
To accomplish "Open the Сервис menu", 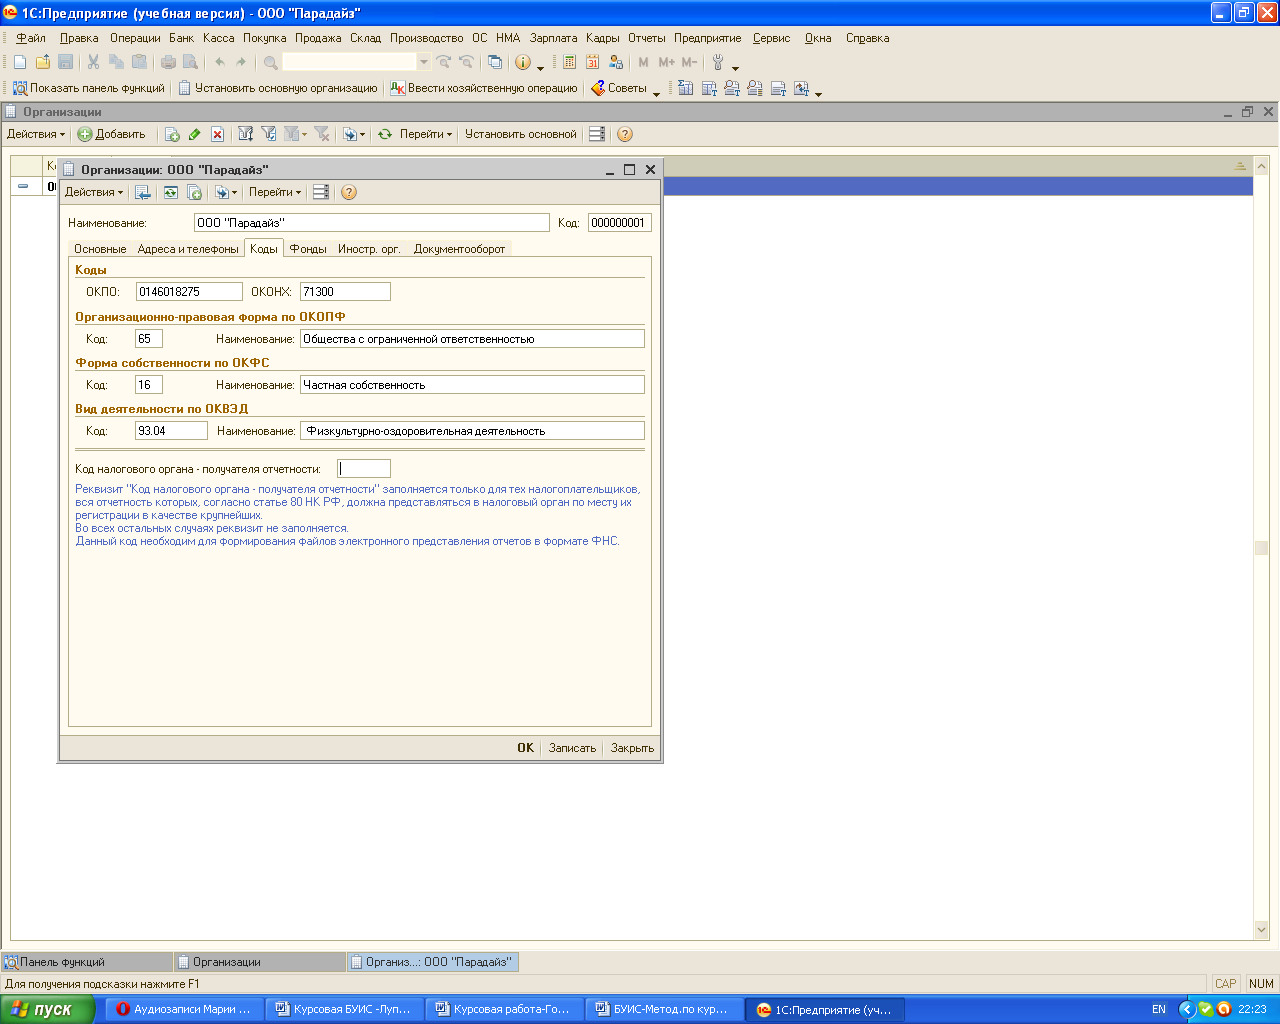I will tap(772, 38).
